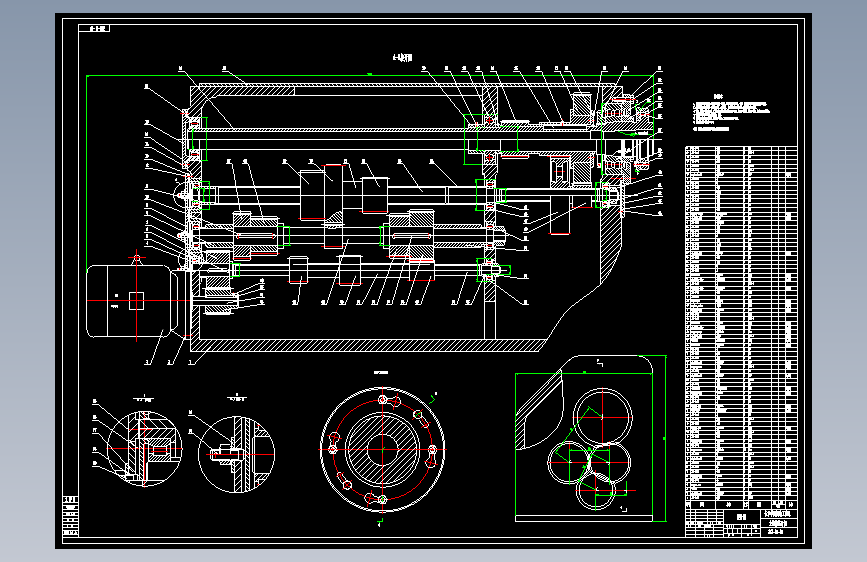Select the technical notes text block
The height and width of the screenshot is (562, 867).
[x=731, y=113]
